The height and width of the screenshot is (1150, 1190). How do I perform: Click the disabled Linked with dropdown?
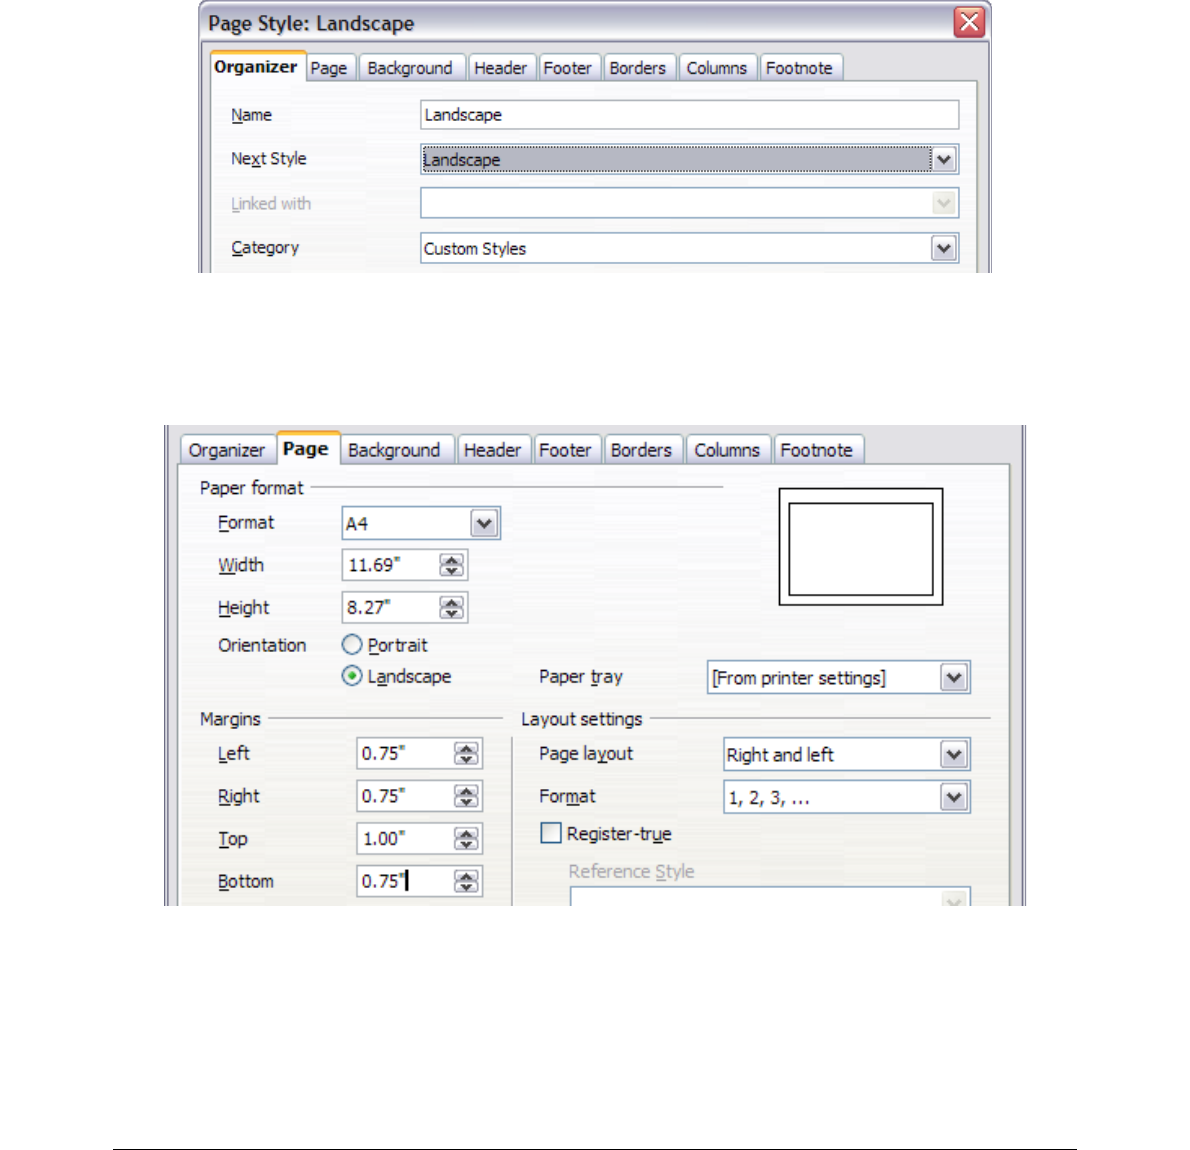point(689,203)
